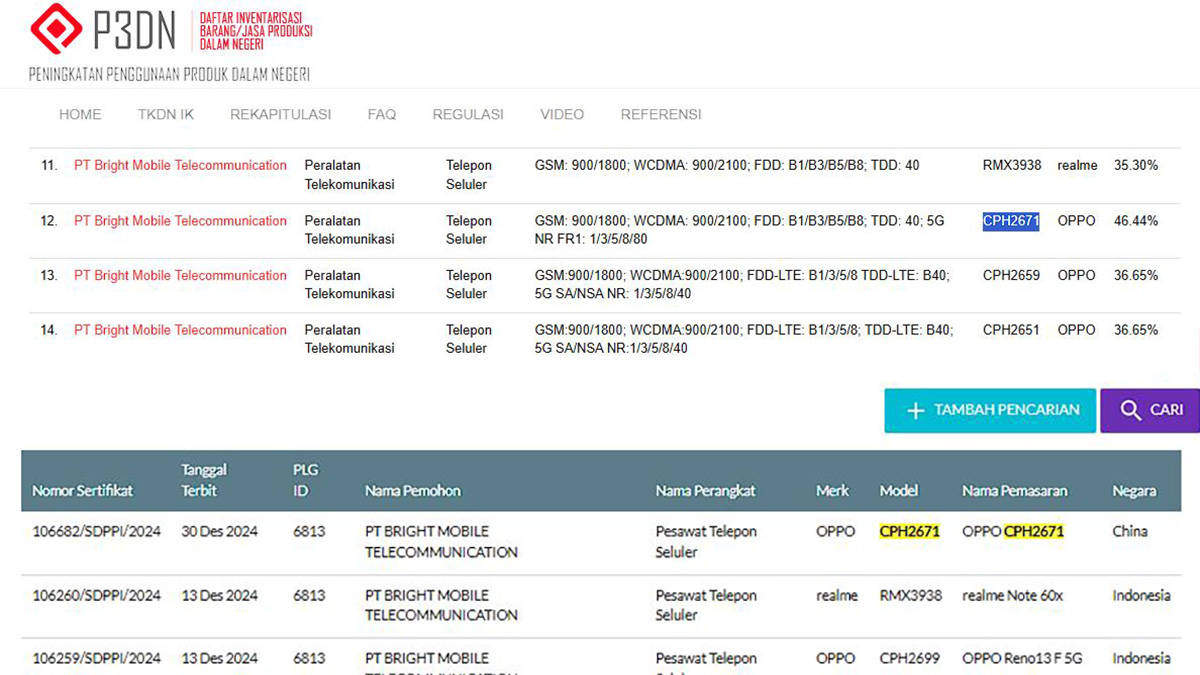Click the Merk column header

click(x=832, y=491)
